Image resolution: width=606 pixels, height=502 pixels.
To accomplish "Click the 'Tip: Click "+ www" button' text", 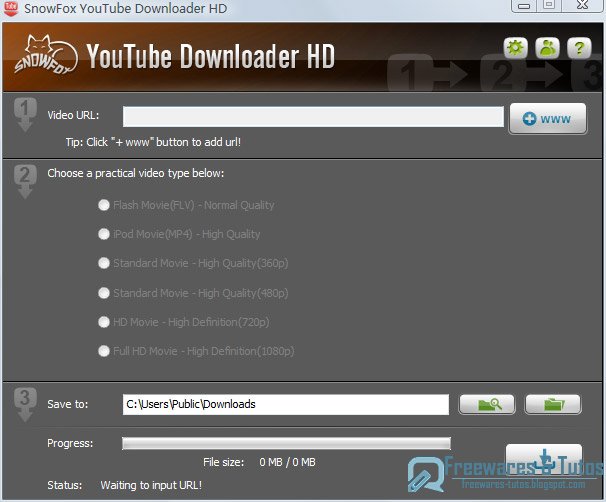I will (x=153, y=142).
